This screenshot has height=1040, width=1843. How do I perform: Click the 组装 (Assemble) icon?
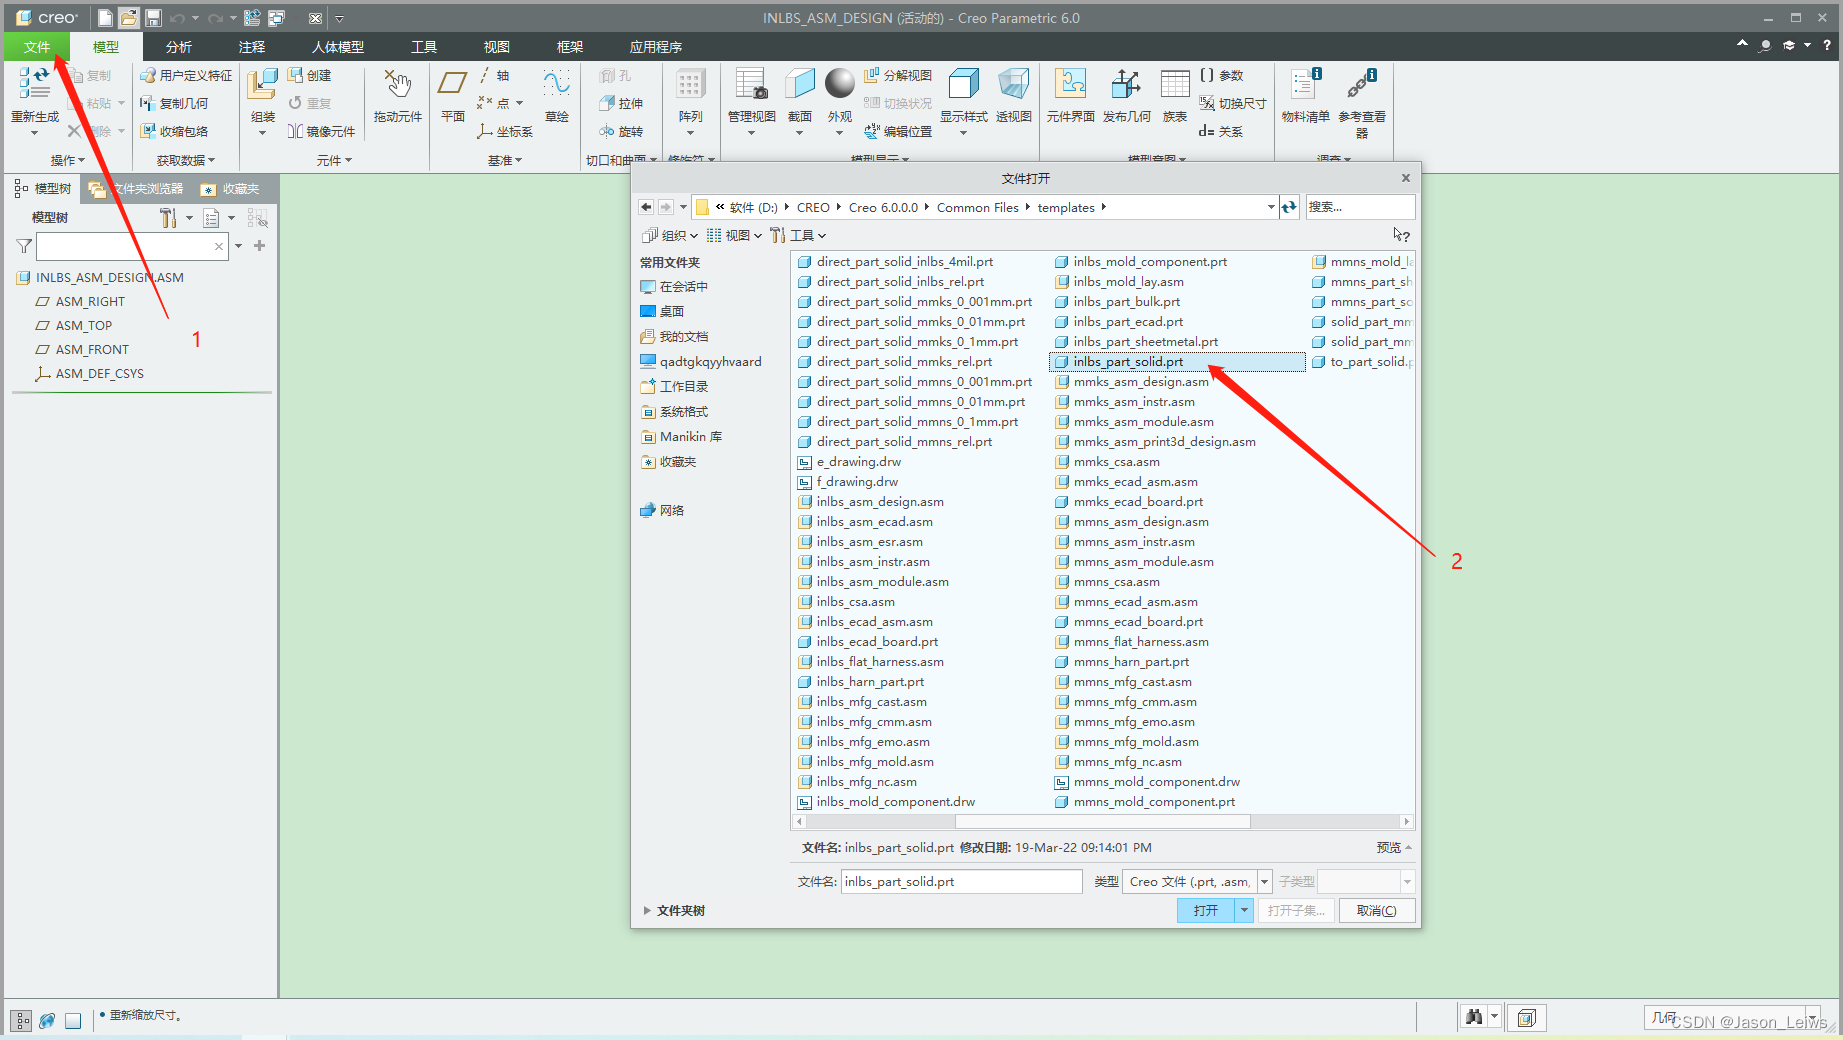point(262,85)
